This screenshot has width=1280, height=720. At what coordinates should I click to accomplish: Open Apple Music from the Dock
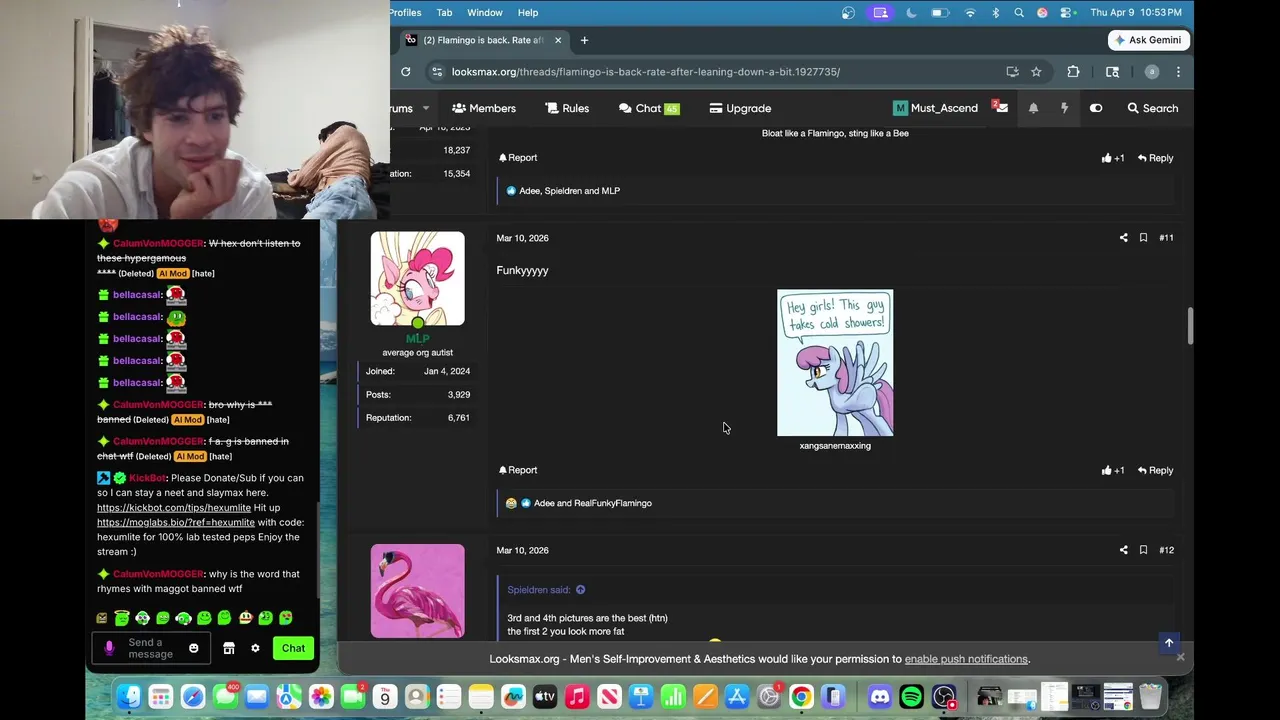click(x=577, y=697)
